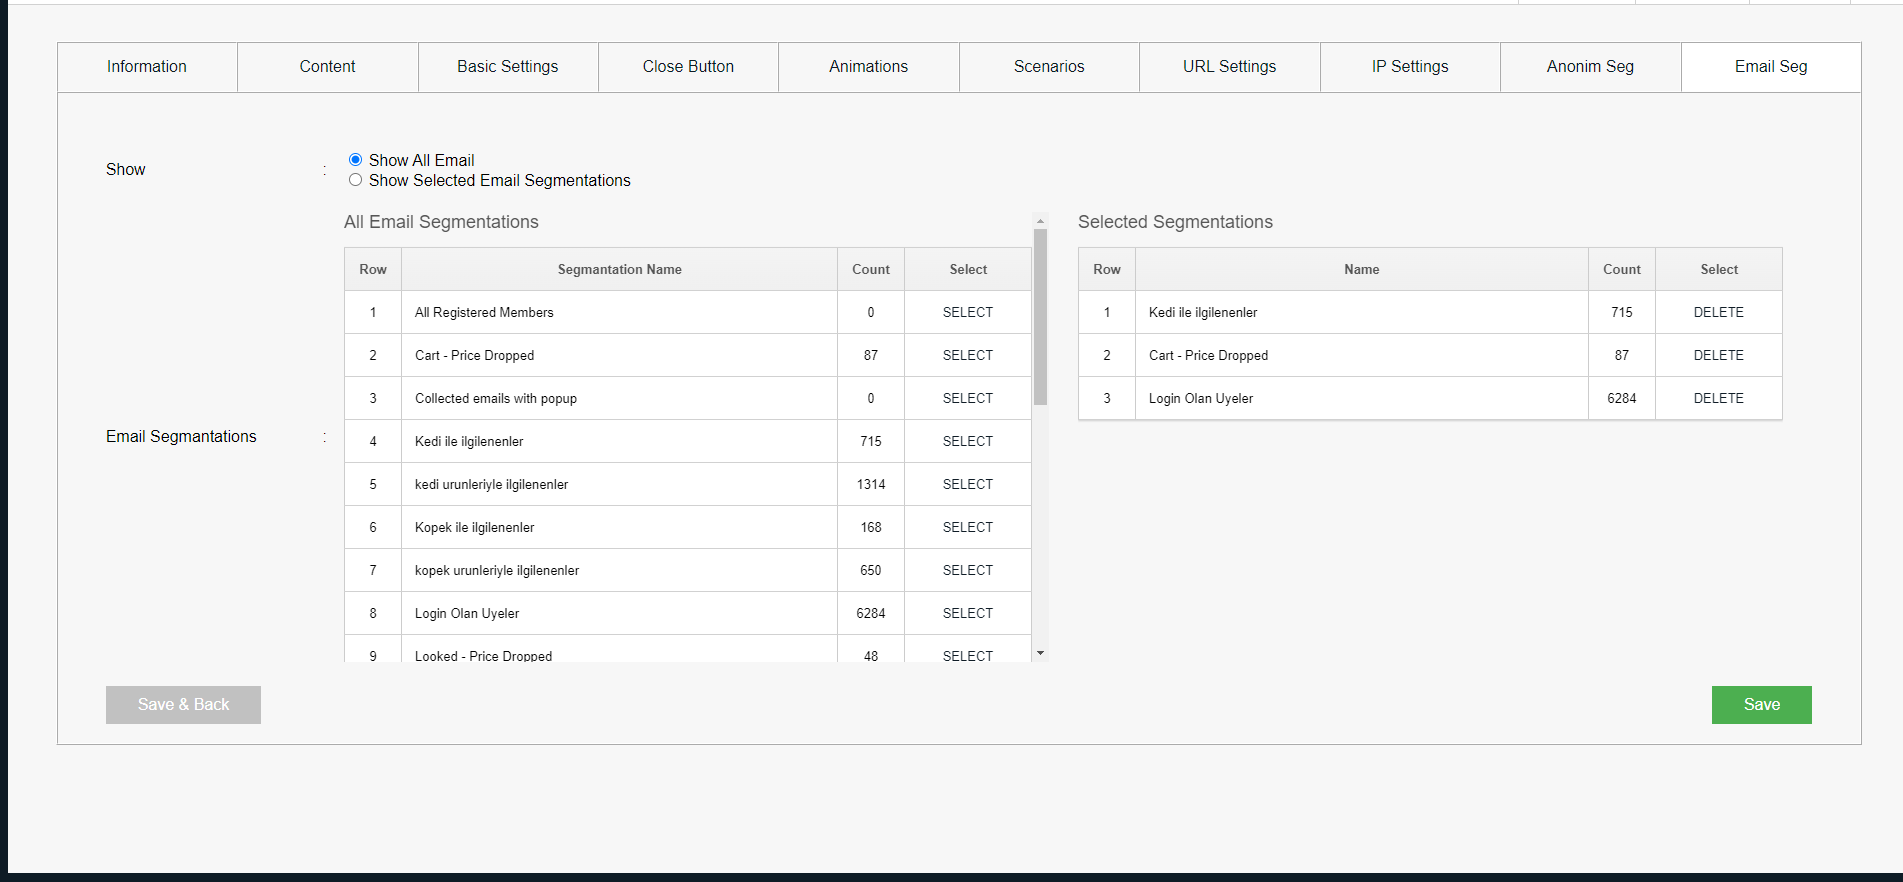
Task: Open the IP Settings tab
Action: (1410, 67)
